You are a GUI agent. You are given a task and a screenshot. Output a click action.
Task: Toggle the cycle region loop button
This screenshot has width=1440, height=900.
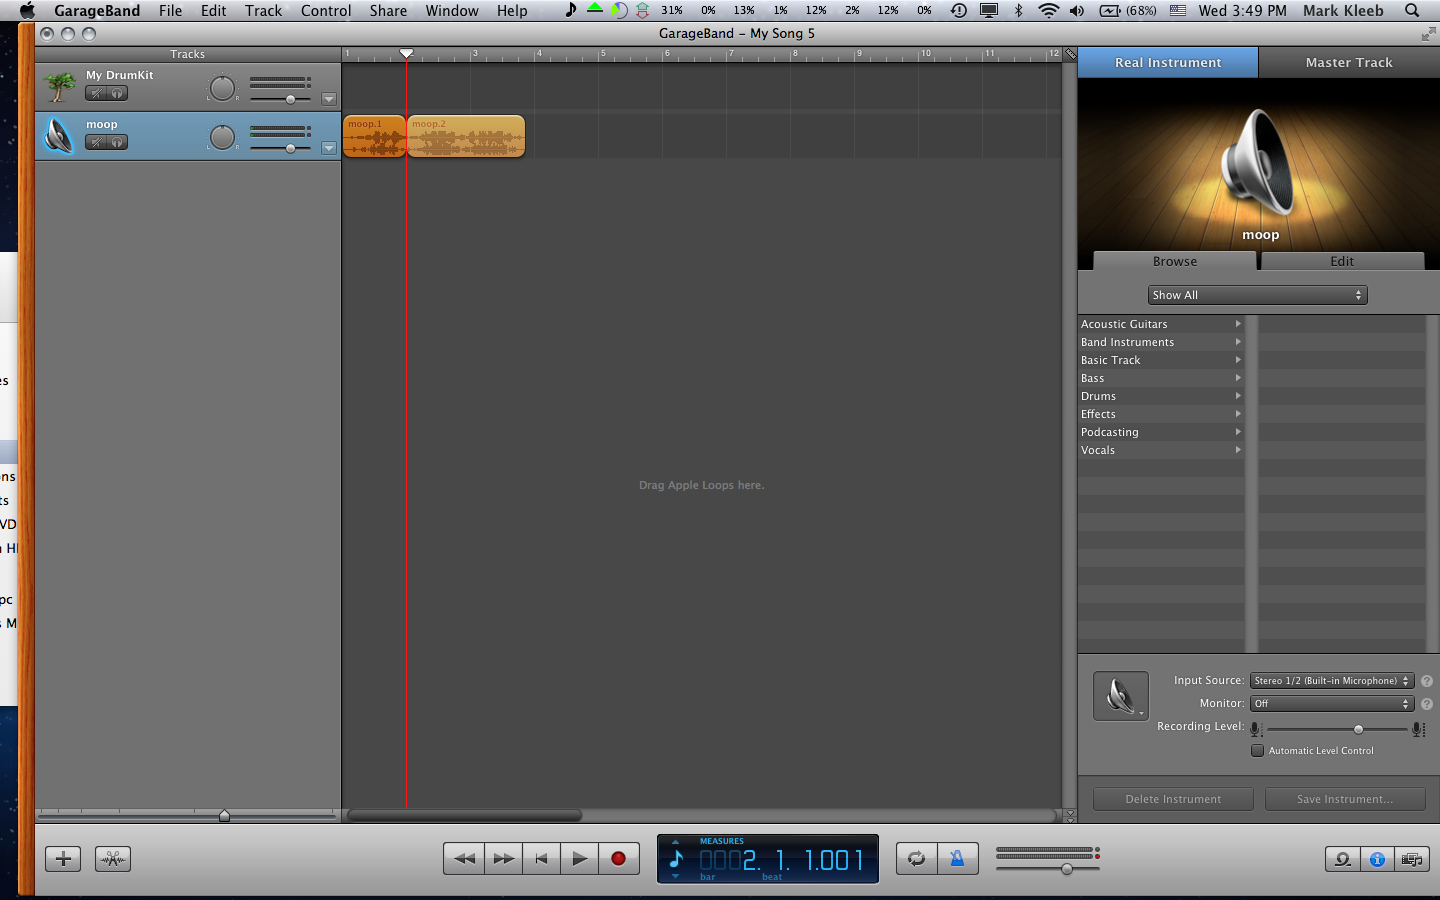(916, 859)
